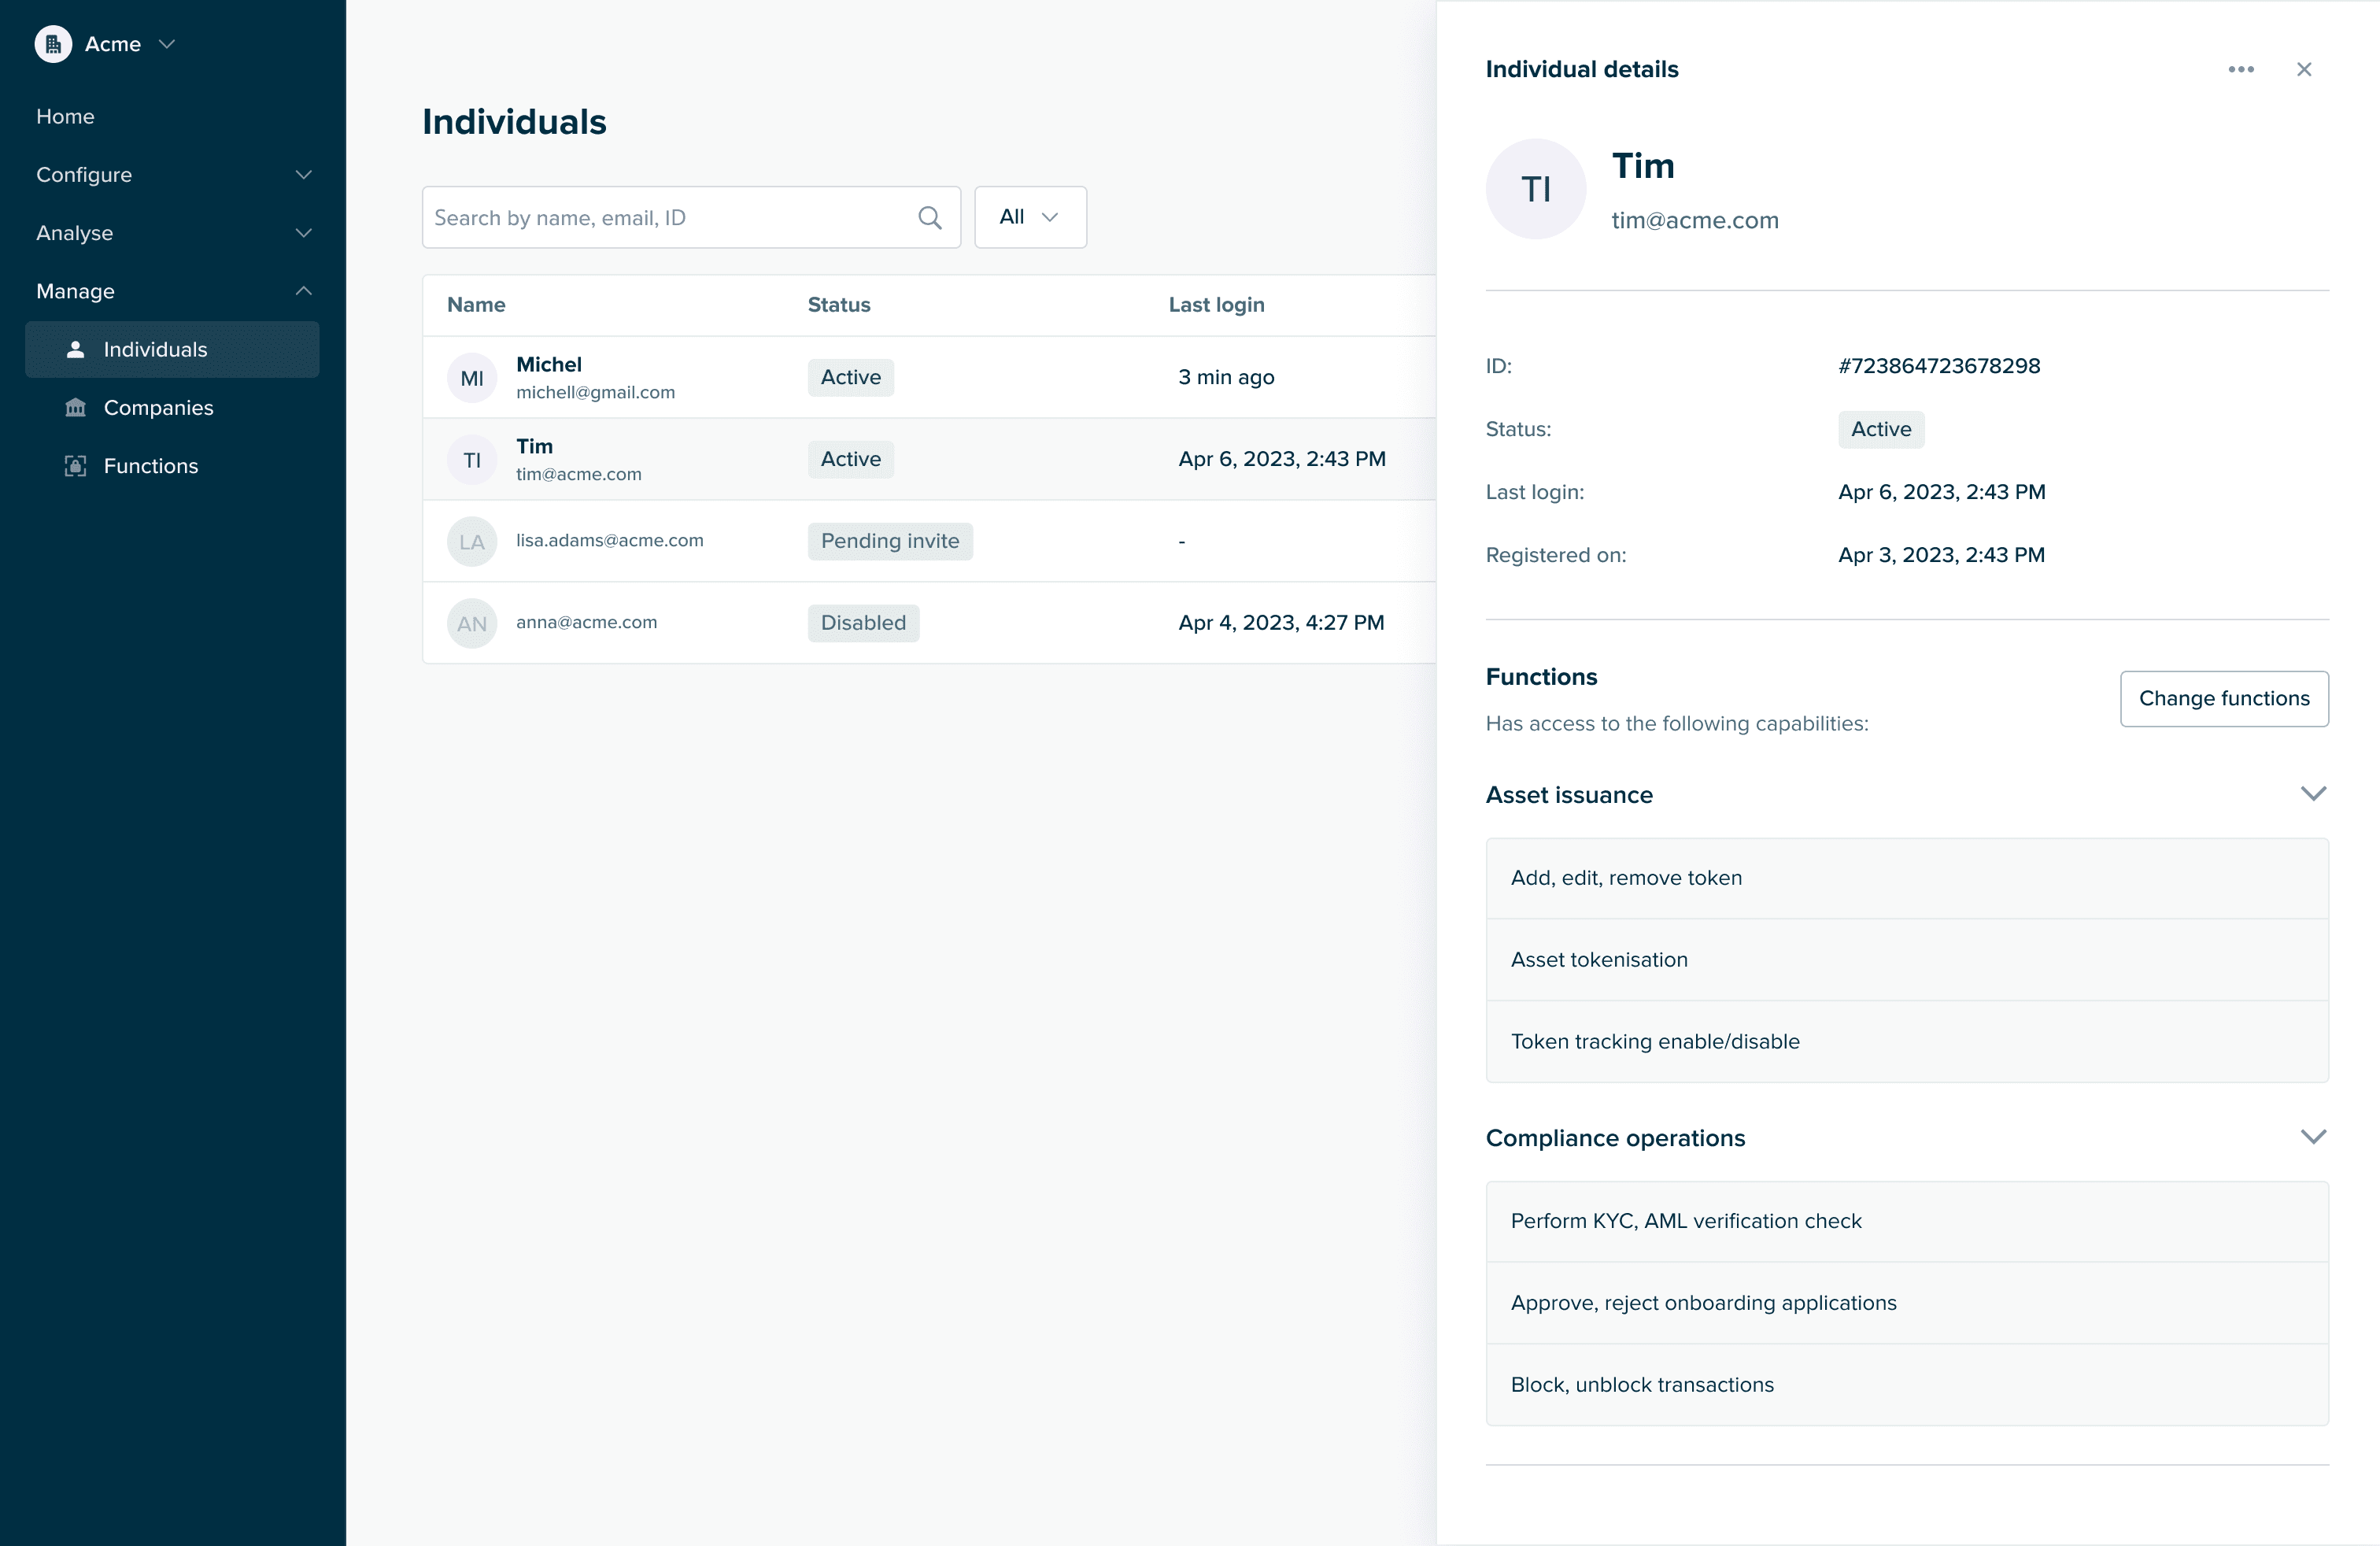Select Tim's name in the table
The image size is (2380, 1546).
(x=534, y=447)
